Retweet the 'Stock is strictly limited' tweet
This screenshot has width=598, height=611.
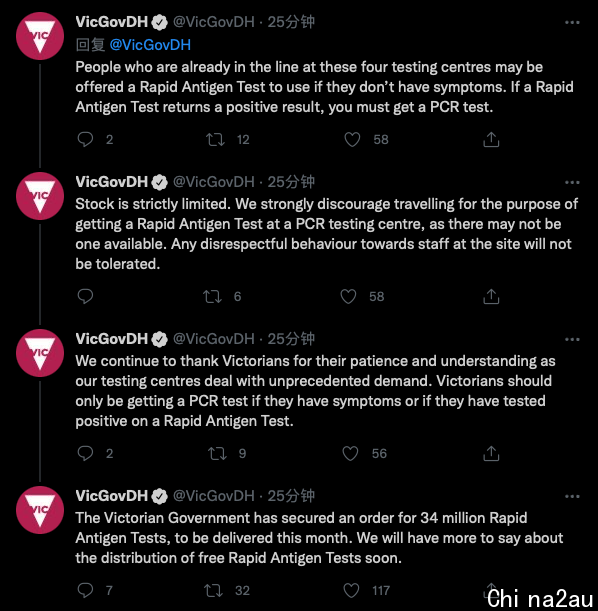(212, 297)
